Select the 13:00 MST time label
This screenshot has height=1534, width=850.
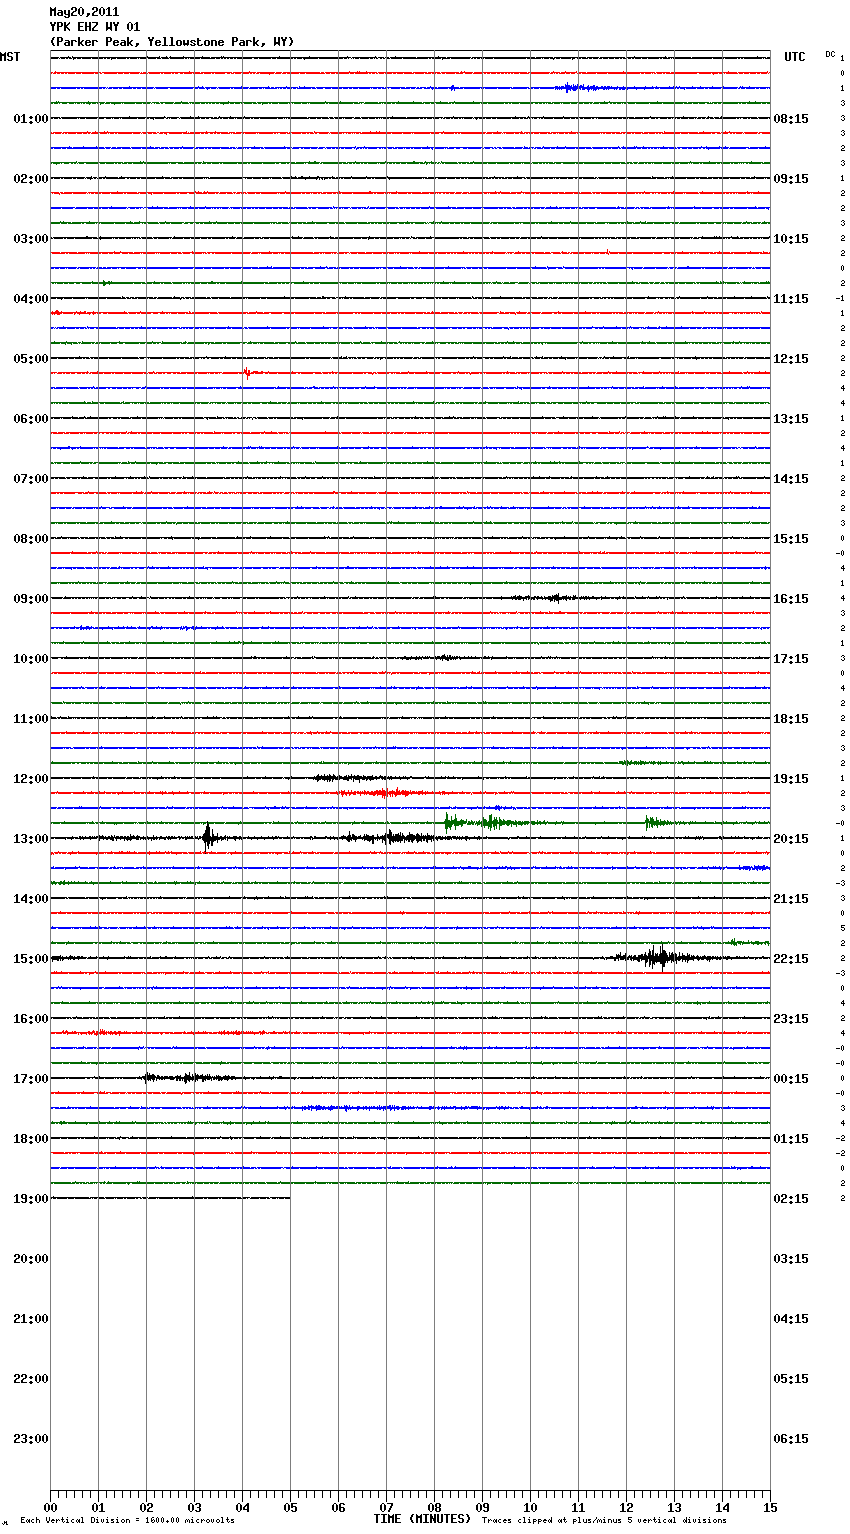pyautogui.click(x=30, y=839)
